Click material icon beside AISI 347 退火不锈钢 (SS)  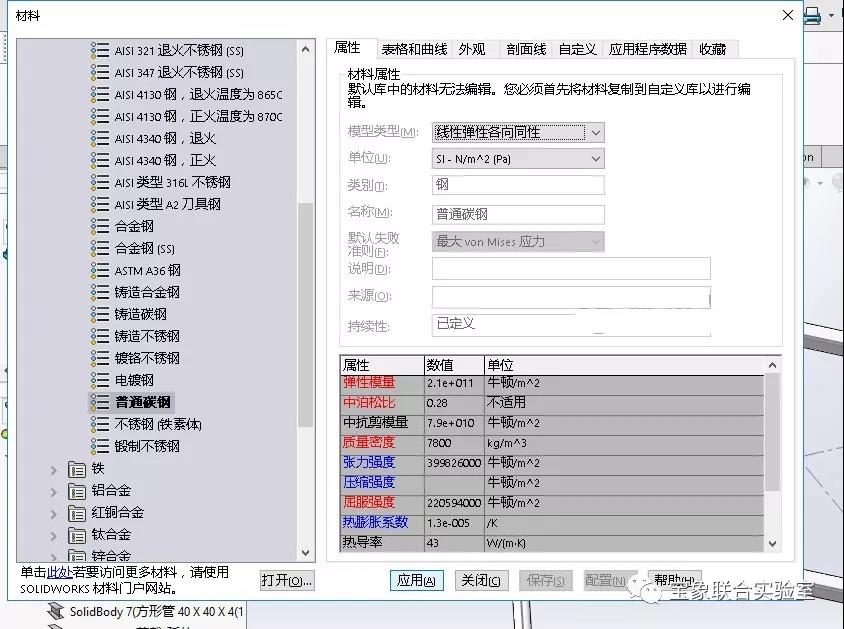coord(100,73)
